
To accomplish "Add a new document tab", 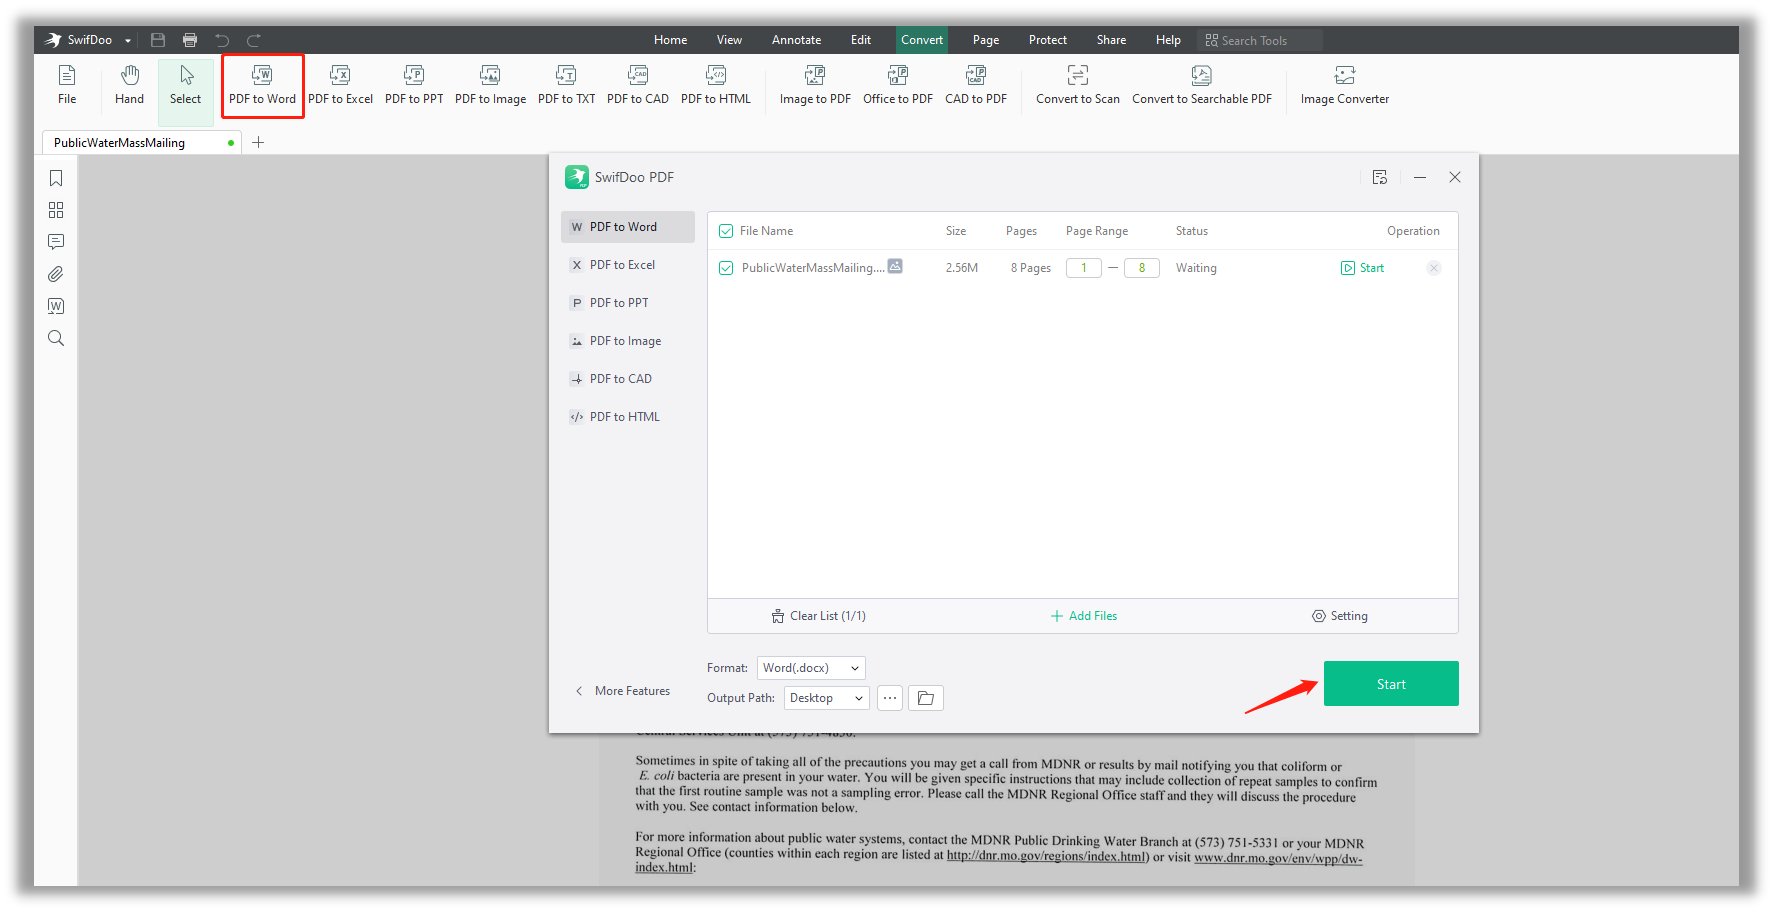I will click(x=258, y=142).
